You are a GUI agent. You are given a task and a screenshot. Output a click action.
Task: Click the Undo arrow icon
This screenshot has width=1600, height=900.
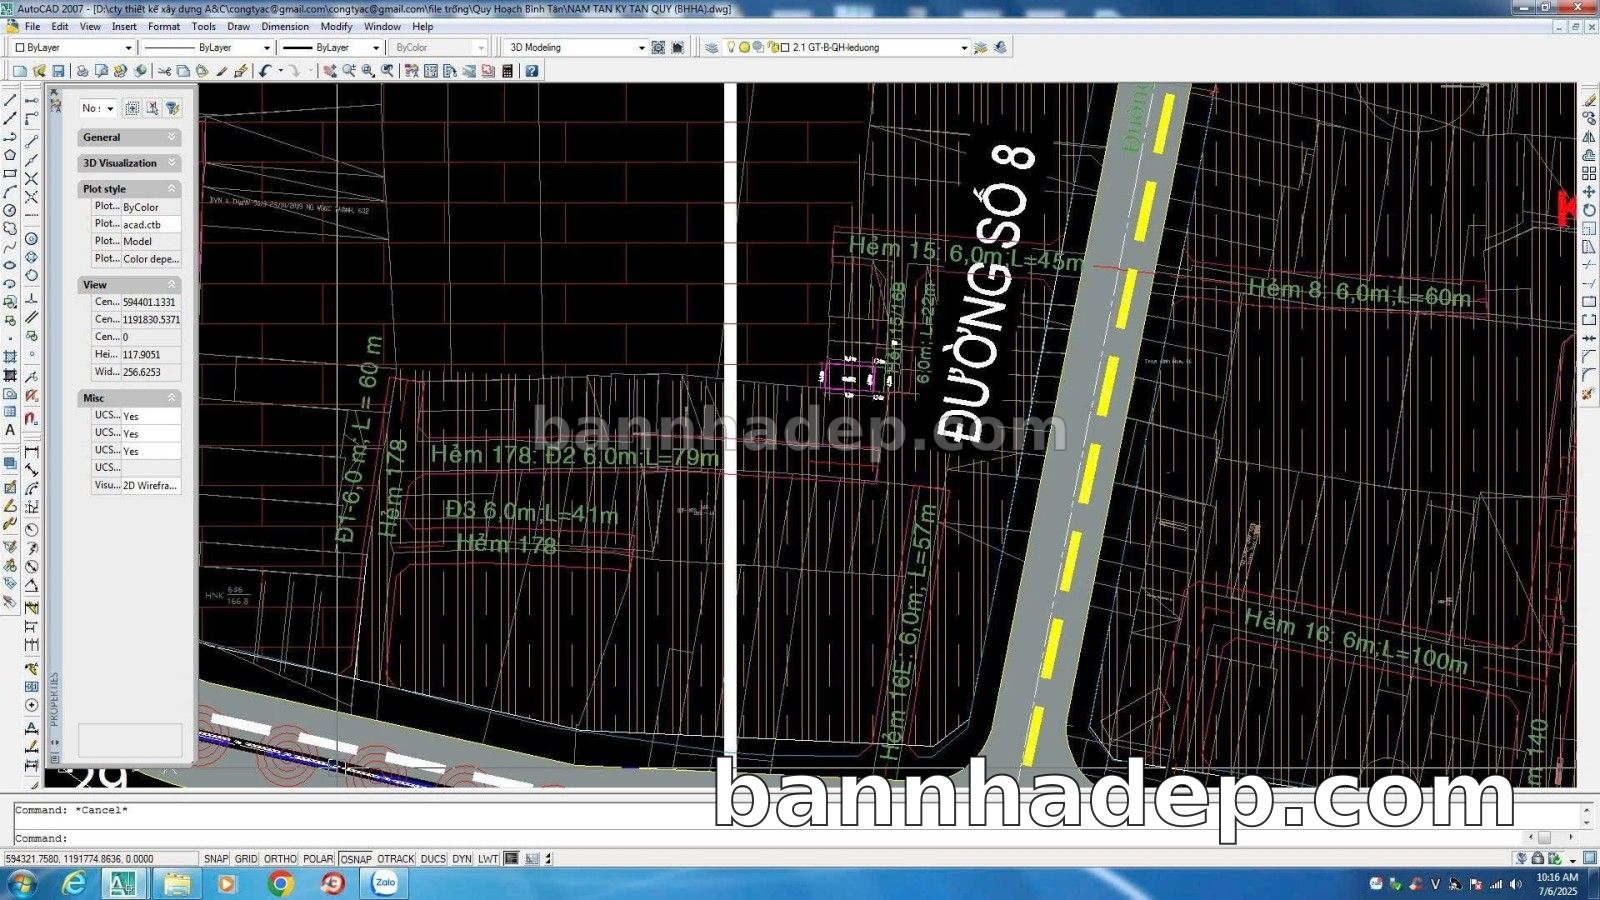click(265, 71)
